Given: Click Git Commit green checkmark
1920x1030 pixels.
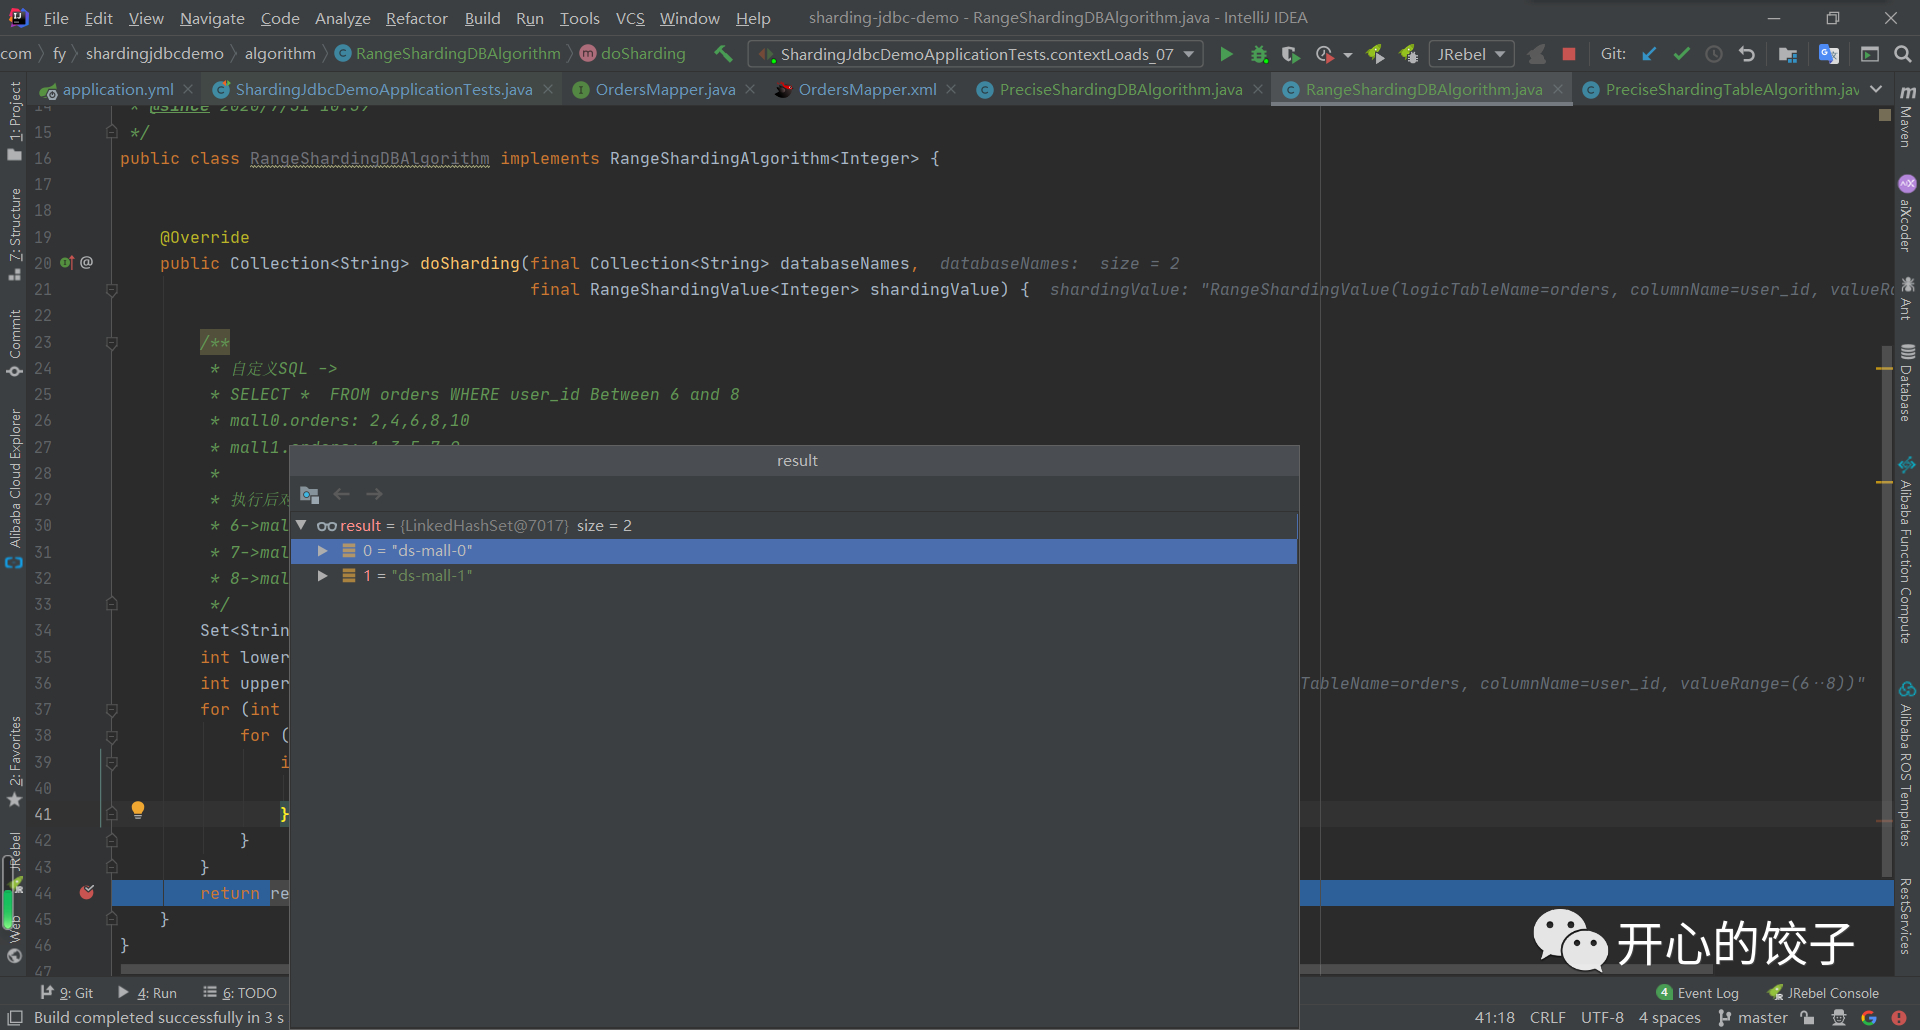Looking at the screenshot, I should 1682,54.
